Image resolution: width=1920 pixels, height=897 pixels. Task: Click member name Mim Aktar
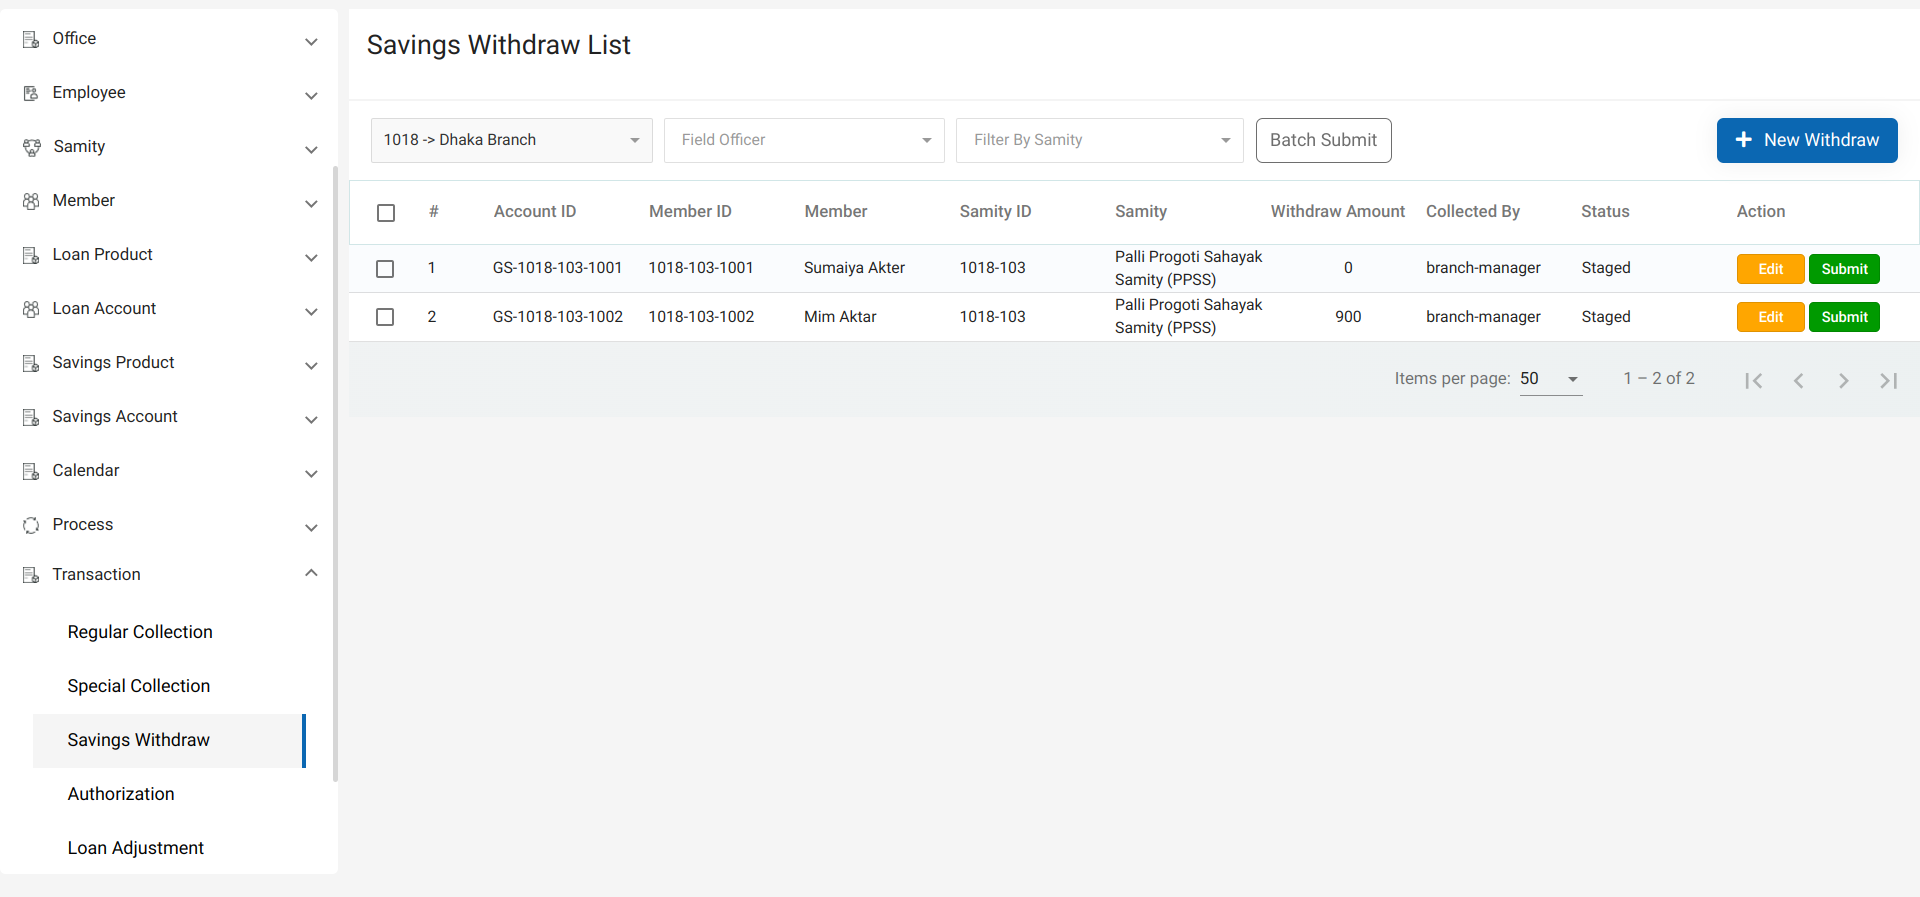(840, 317)
